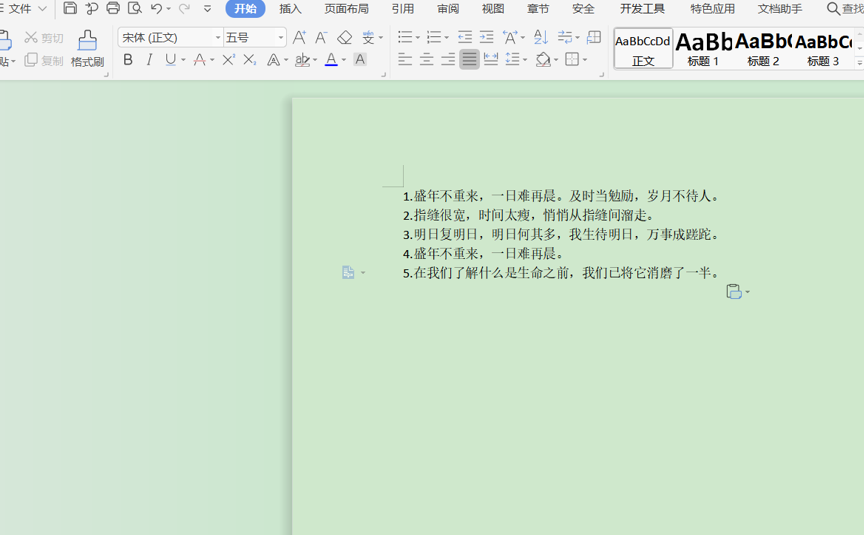The width and height of the screenshot is (864, 535).
Task: Apply the blue font color A
Action: click(x=331, y=60)
